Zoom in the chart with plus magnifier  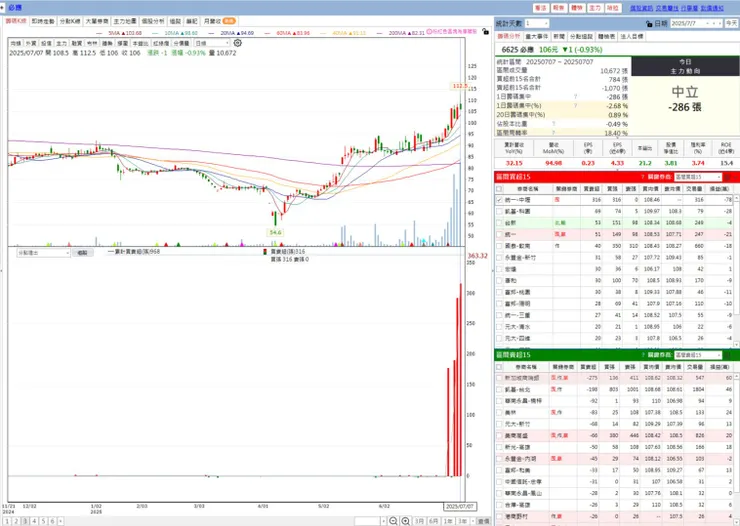point(405,521)
